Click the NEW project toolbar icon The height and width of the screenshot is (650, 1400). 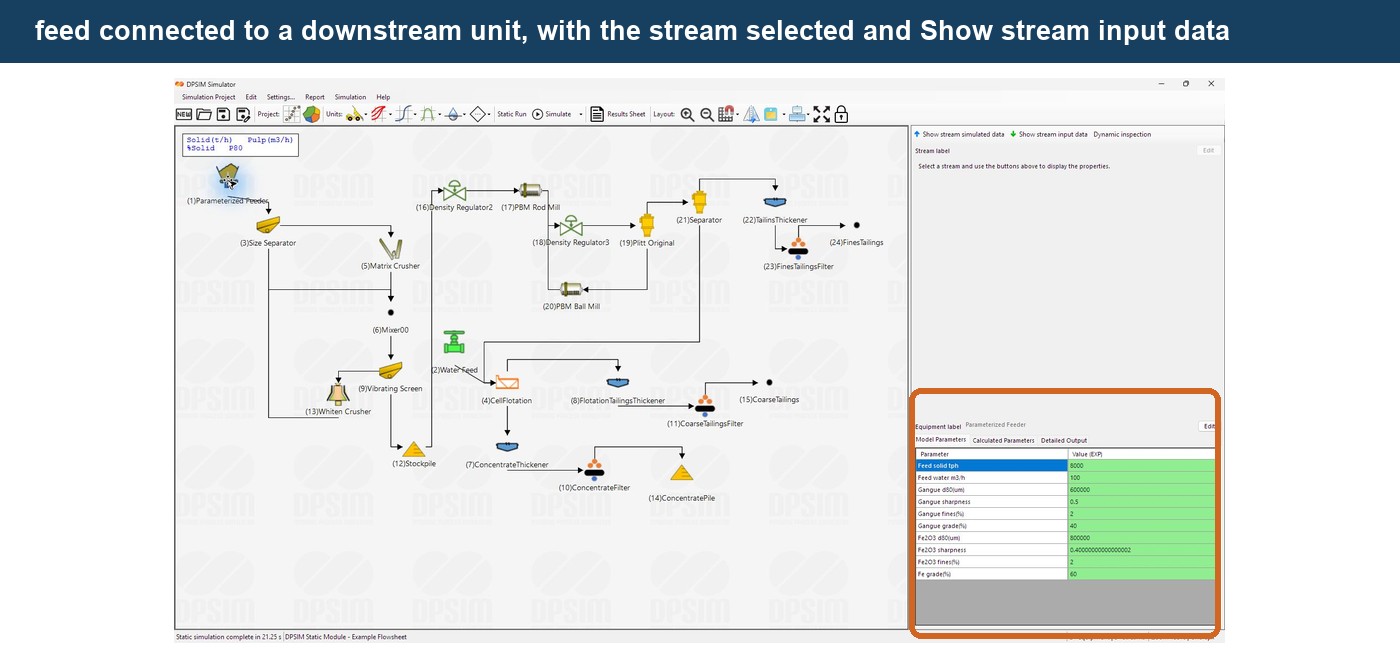click(x=184, y=114)
